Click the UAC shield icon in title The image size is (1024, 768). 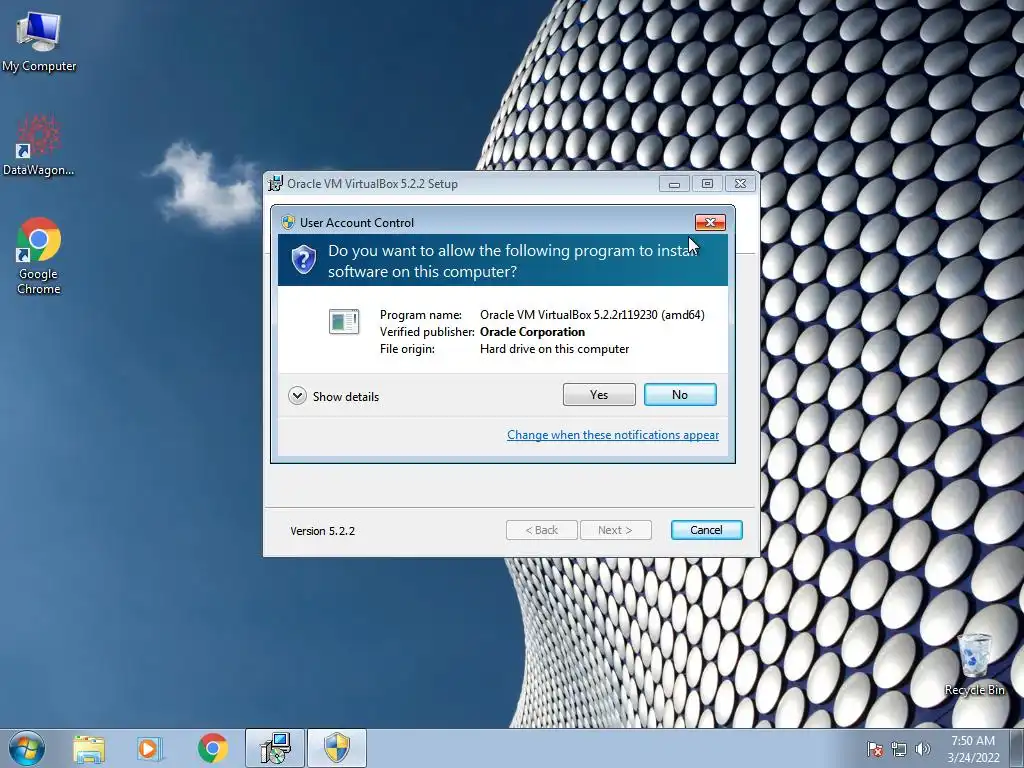(287, 222)
